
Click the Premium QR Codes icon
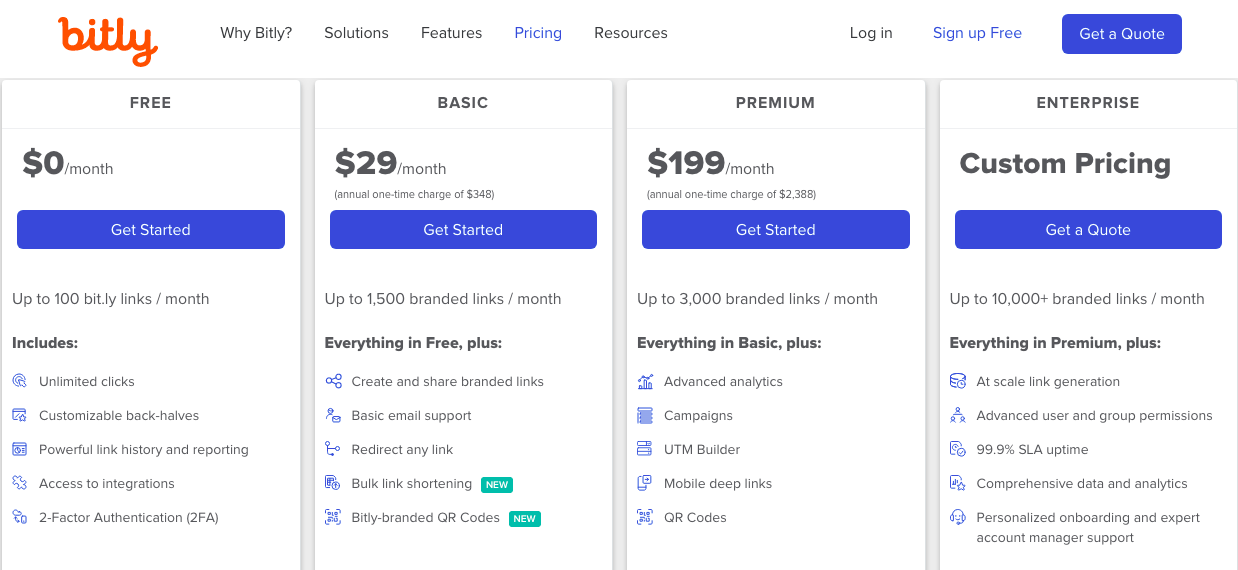click(645, 517)
